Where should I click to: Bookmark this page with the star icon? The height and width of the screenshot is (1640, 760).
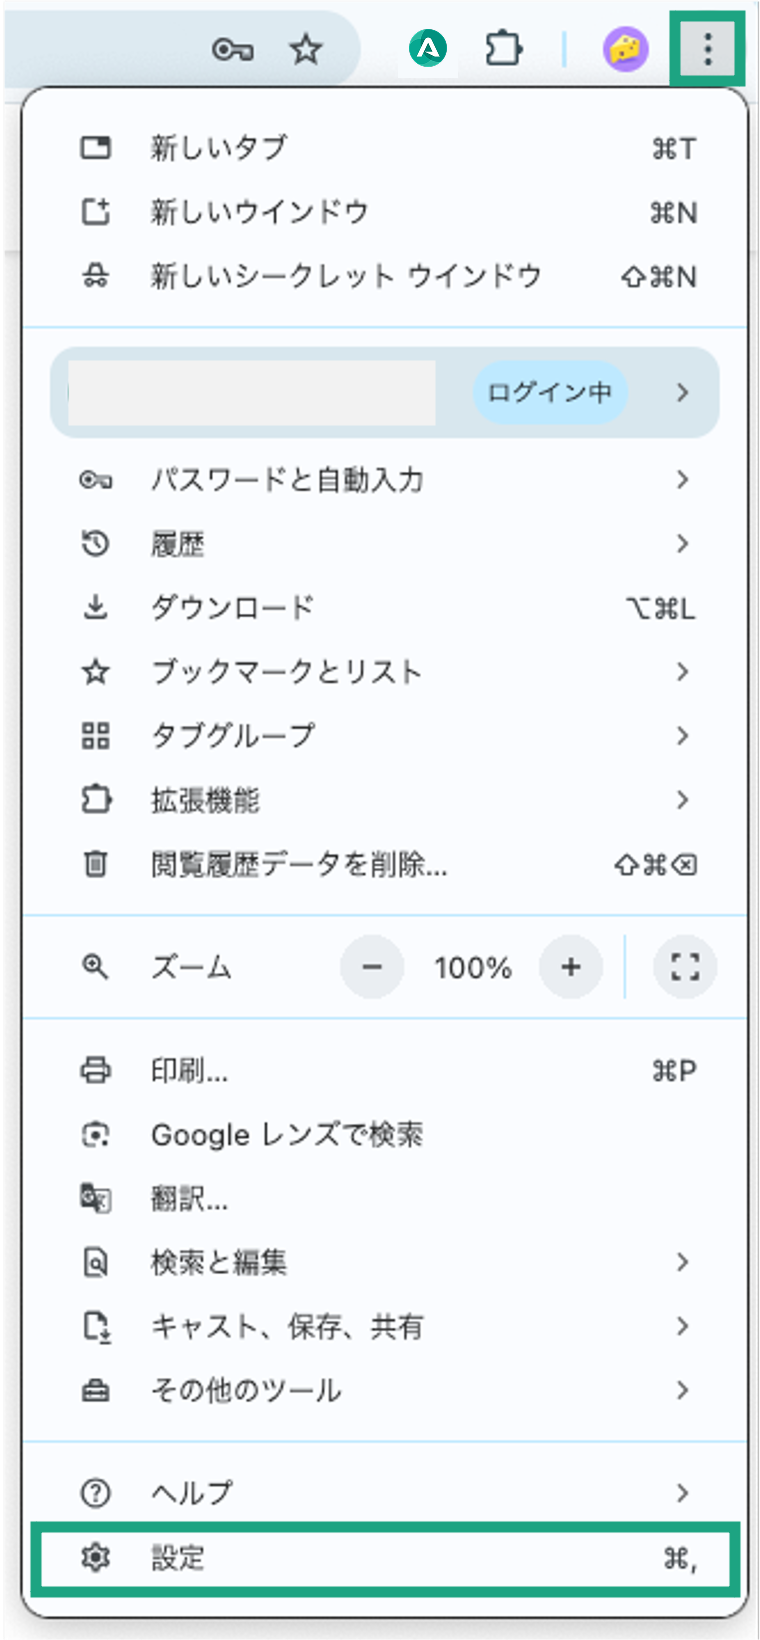coord(305,49)
